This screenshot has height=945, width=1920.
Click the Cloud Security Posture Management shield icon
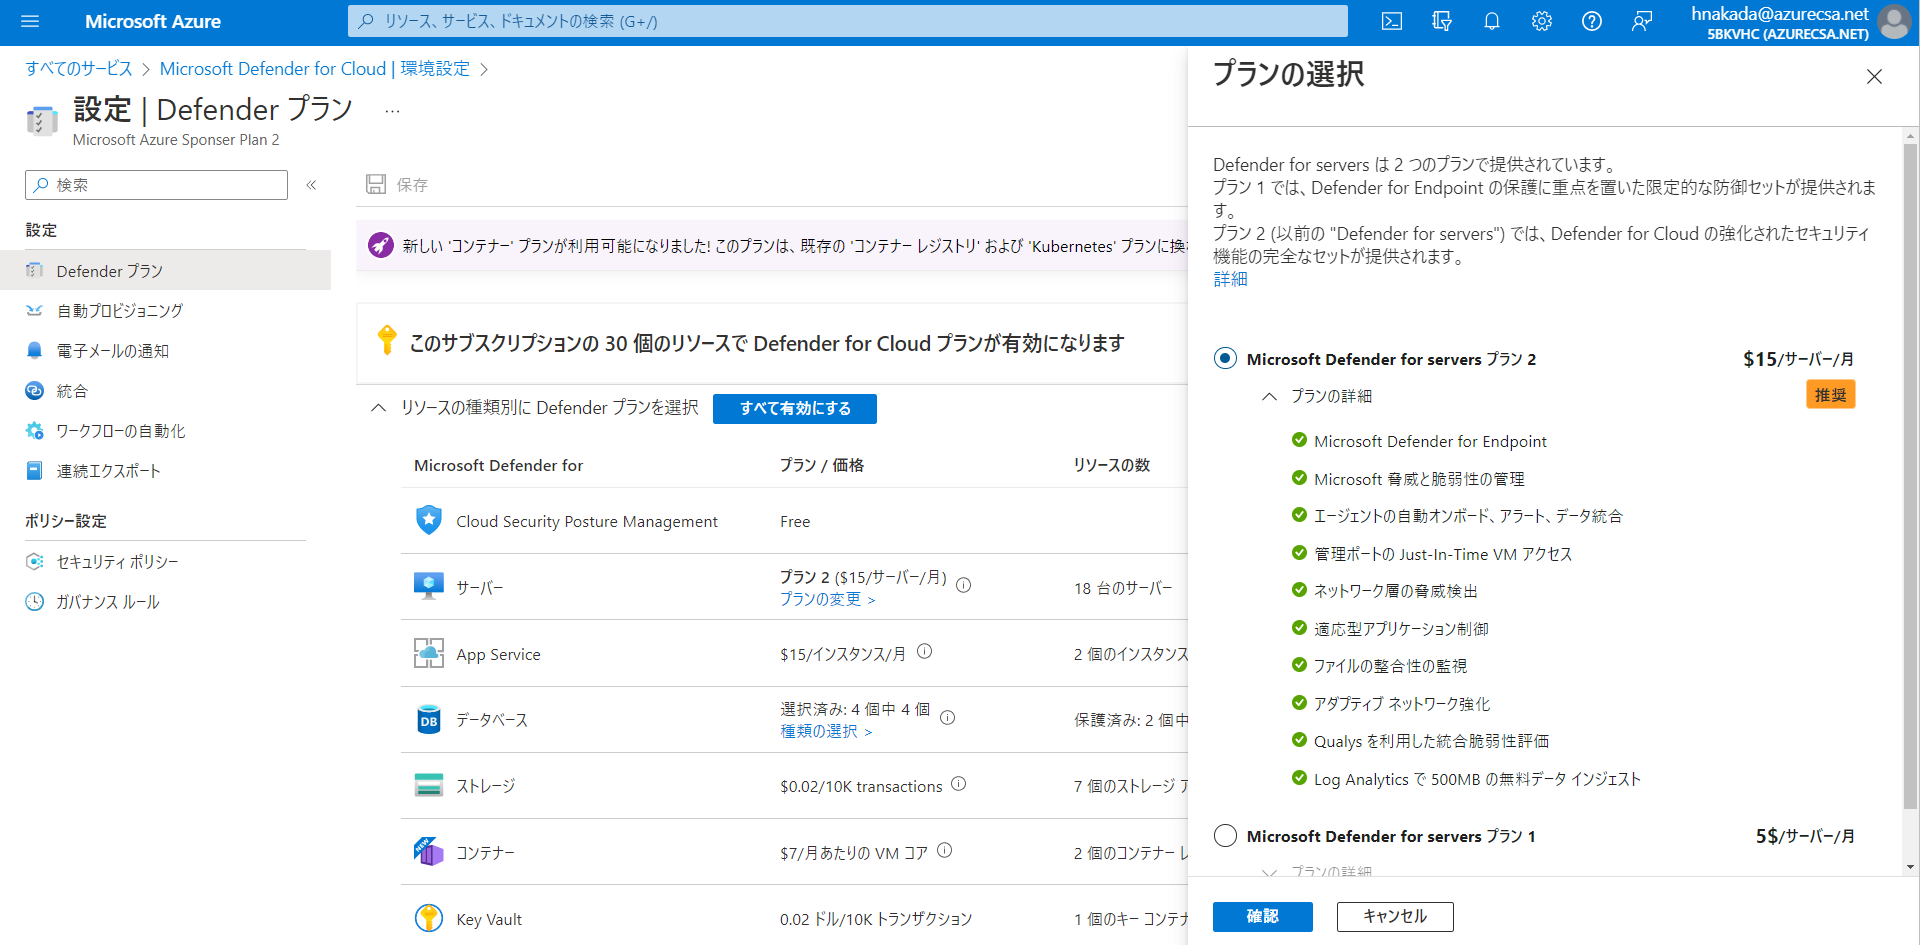coord(429,520)
